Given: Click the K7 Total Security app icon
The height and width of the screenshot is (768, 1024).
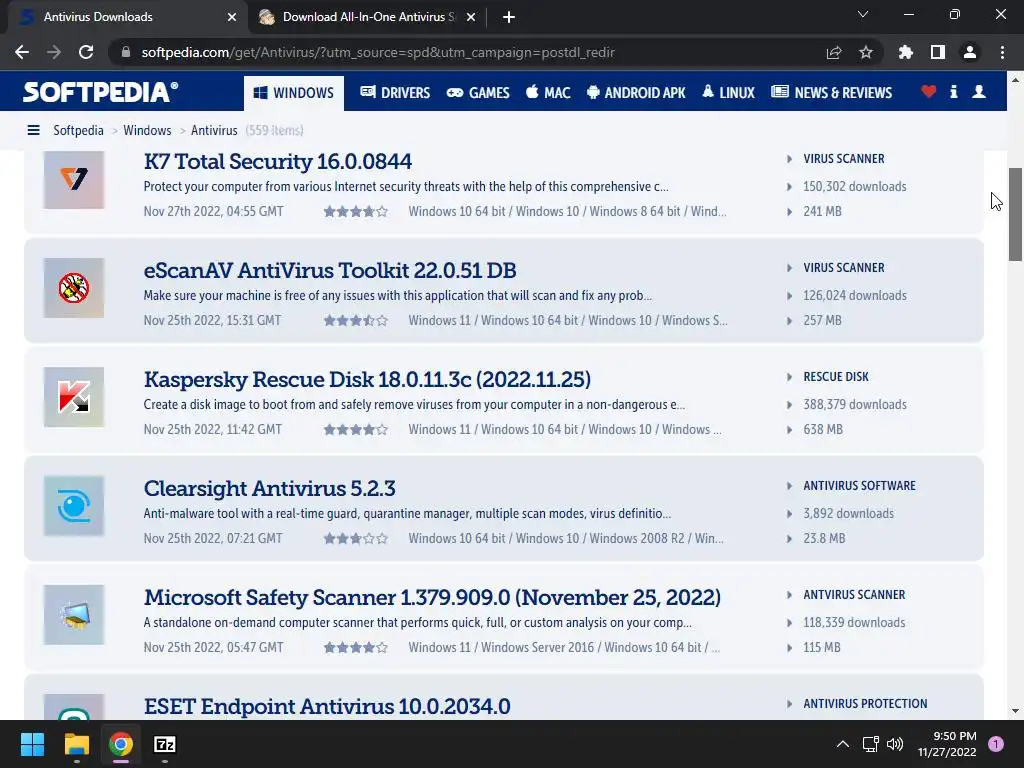Looking at the screenshot, I should pyautogui.click(x=74, y=178).
